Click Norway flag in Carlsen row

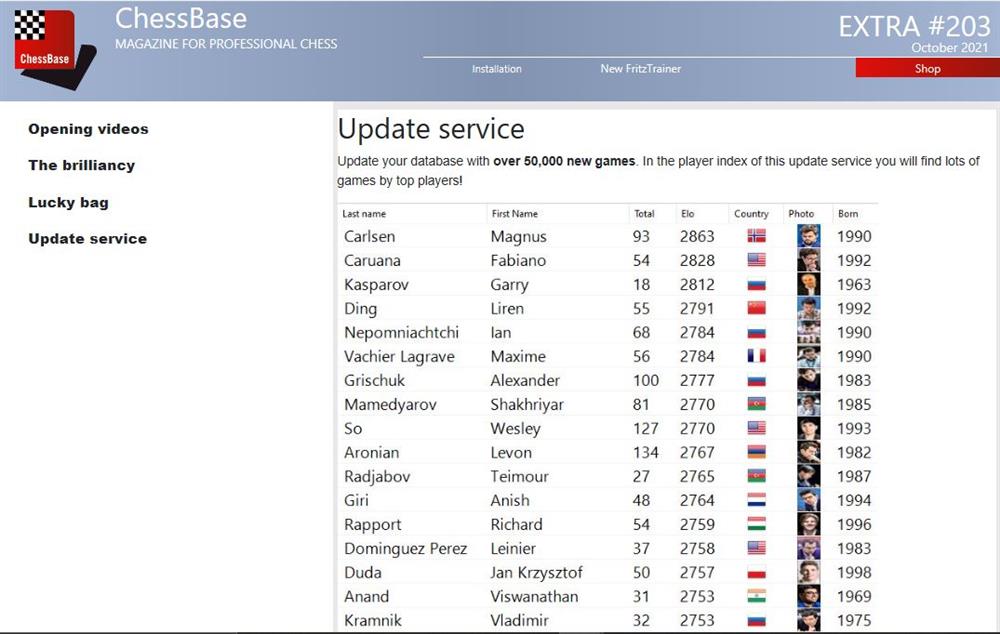click(756, 236)
